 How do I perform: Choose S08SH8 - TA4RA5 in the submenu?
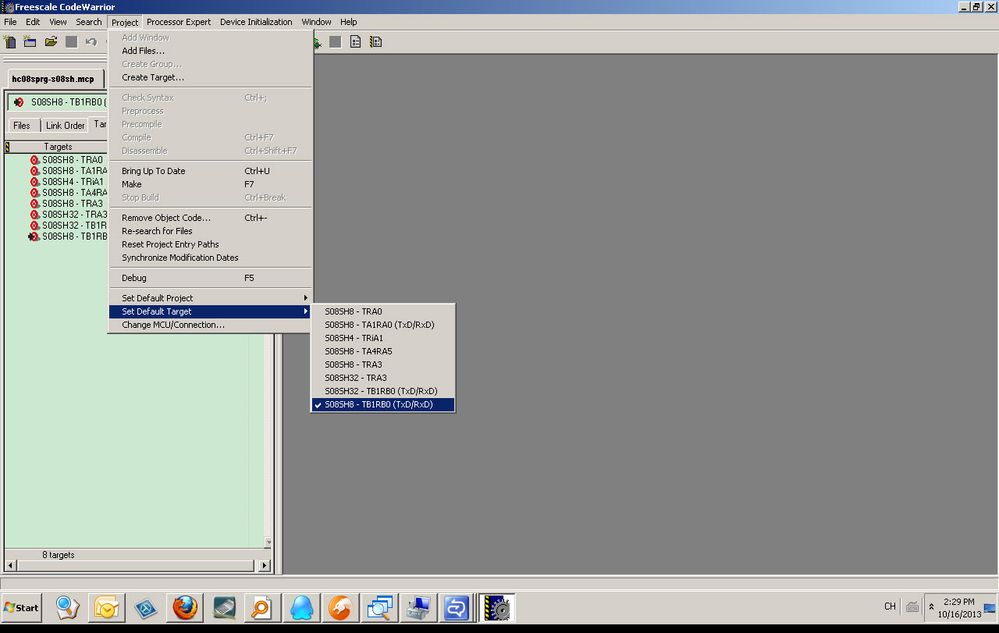pos(383,352)
